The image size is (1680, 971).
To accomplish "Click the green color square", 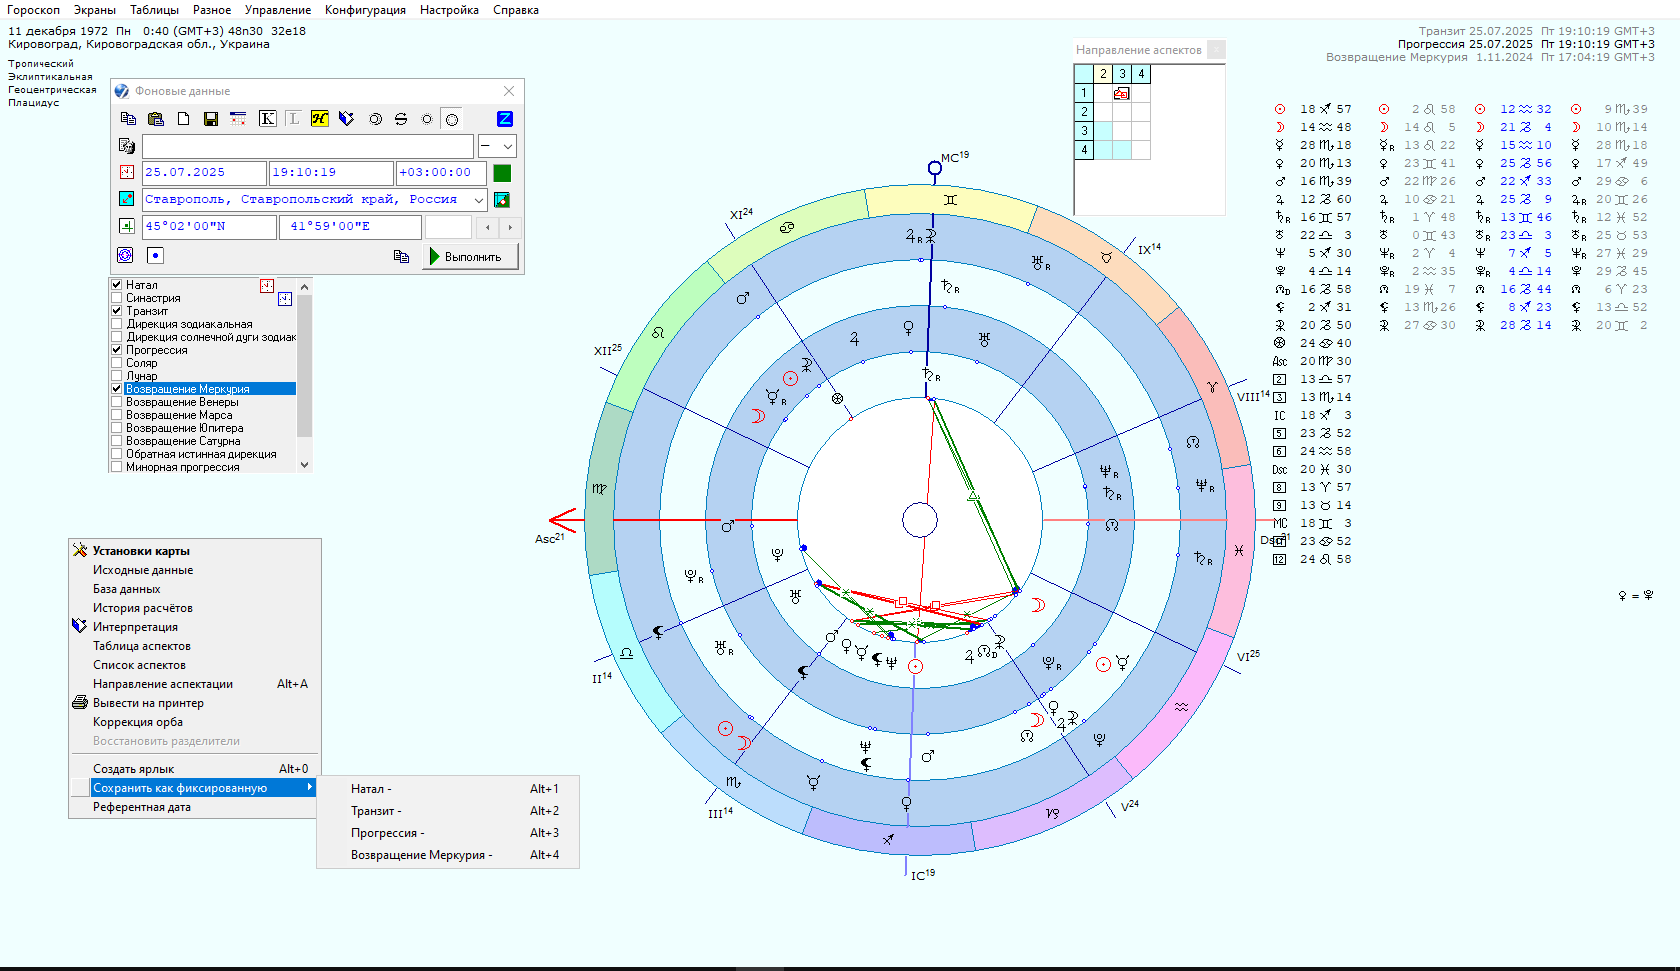I will coord(502,173).
